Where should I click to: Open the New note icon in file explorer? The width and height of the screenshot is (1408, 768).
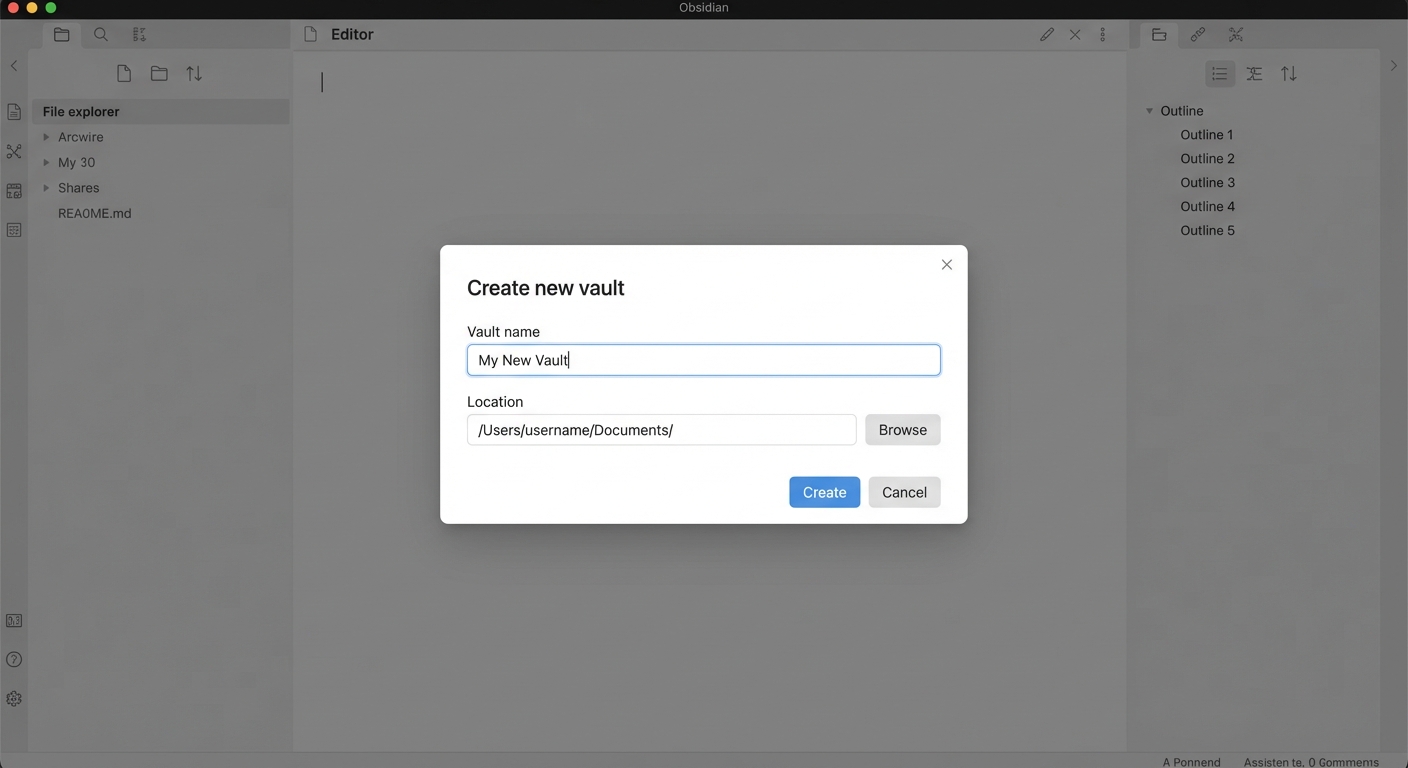pyautogui.click(x=123, y=73)
